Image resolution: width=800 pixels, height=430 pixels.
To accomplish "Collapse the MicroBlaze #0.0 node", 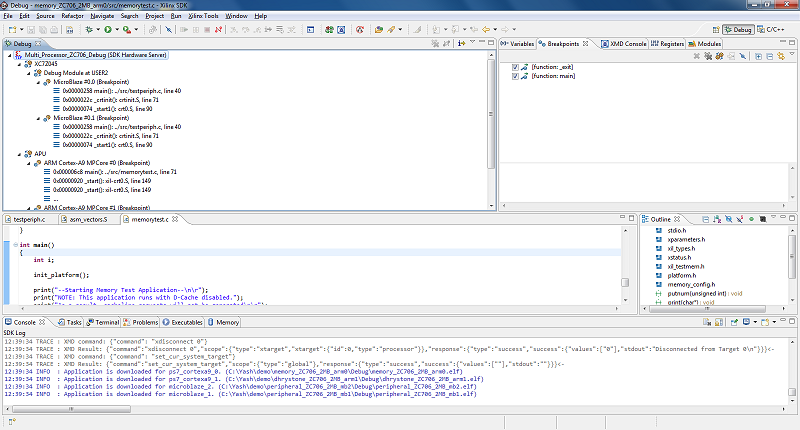I will pos(38,82).
